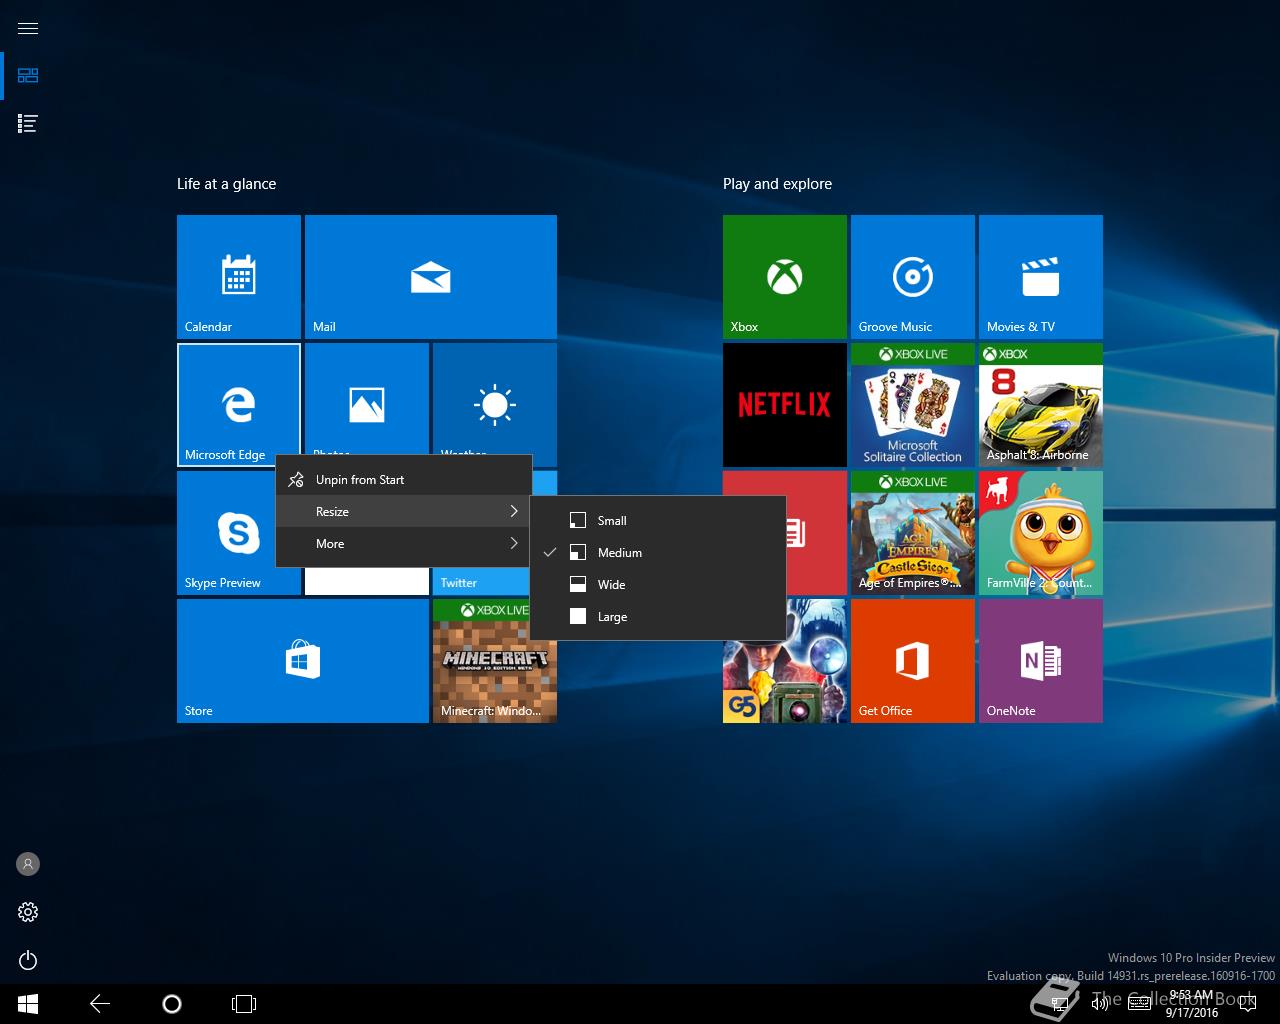Open touch keyboard tray icon
The width and height of the screenshot is (1280, 1024).
pyautogui.click(x=1139, y=1004)
